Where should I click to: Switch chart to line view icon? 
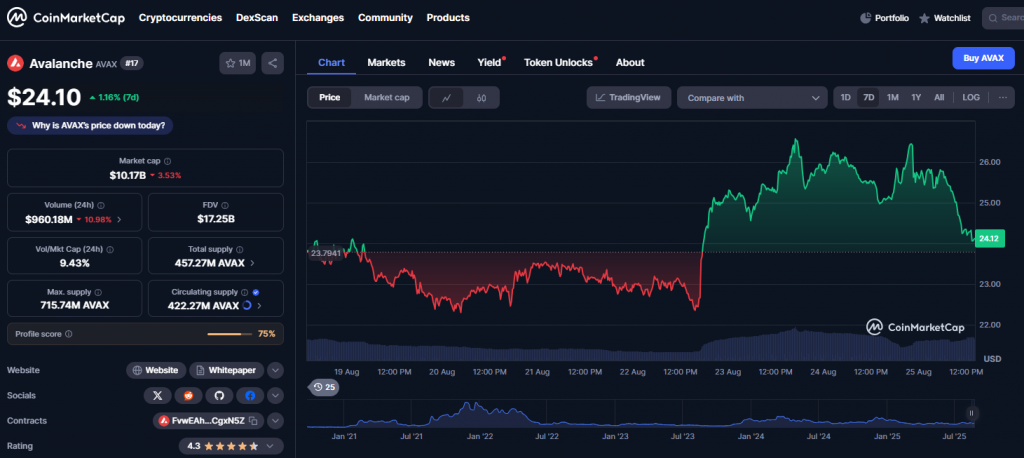tap(447, 98)
